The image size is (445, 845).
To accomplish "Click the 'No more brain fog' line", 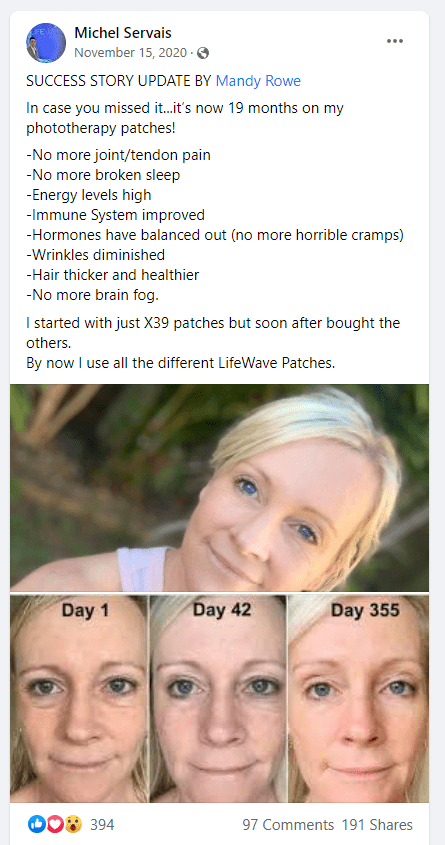I will point(93,295).
